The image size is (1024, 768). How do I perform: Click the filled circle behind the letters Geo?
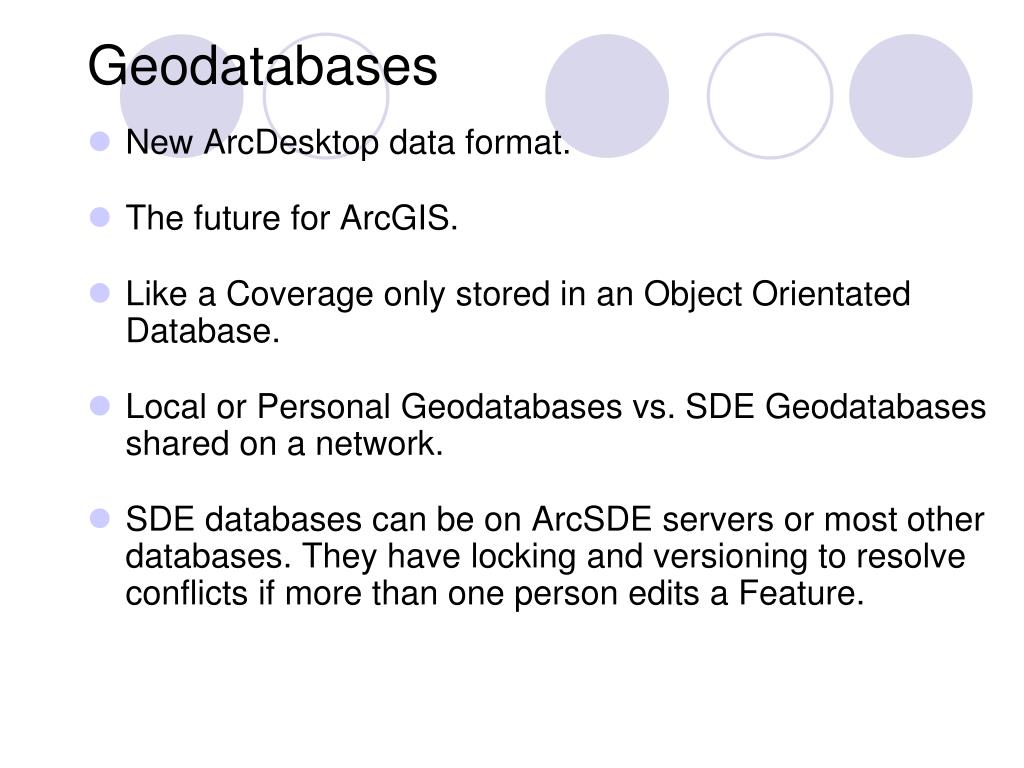click(x=182, y=96)
